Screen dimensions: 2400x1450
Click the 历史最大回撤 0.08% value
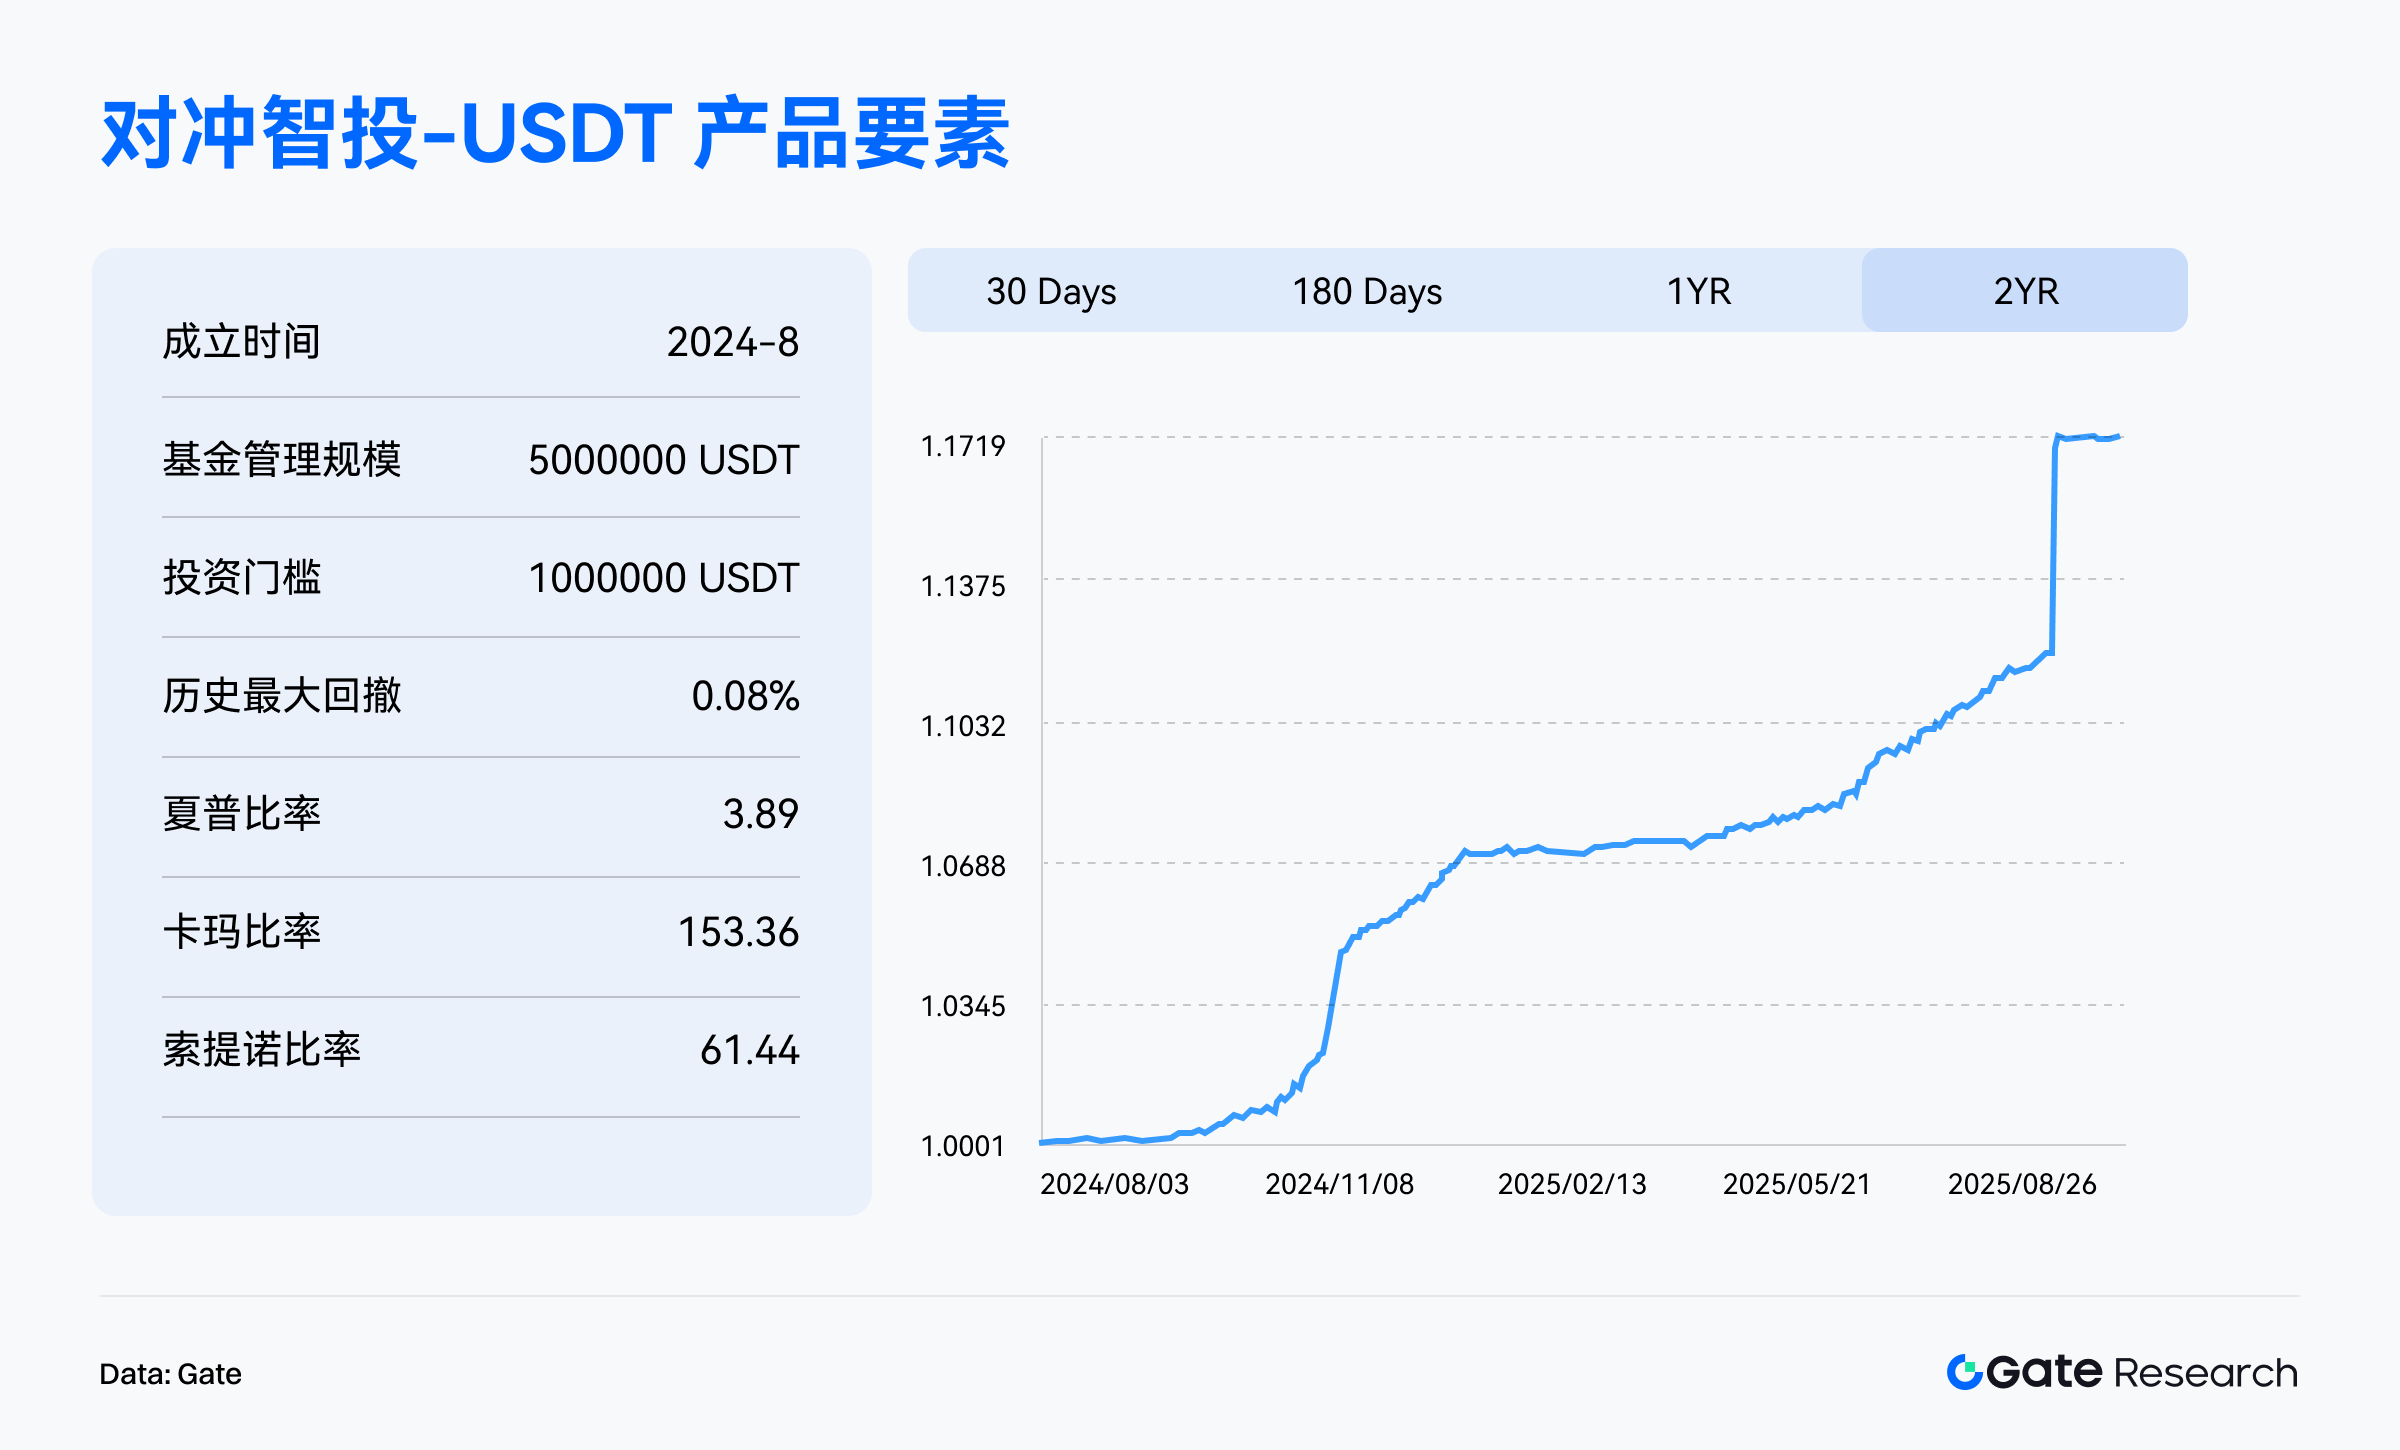pos(745,696)
